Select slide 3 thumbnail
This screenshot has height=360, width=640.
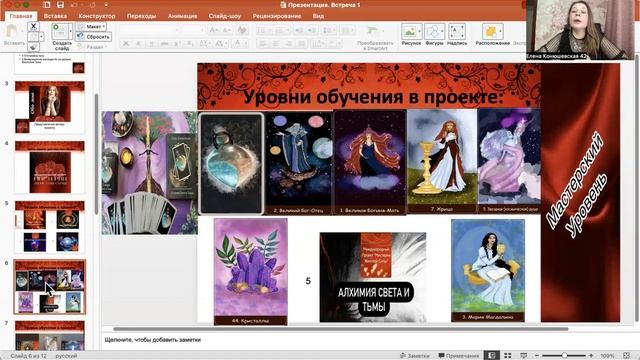pos(50,107)
